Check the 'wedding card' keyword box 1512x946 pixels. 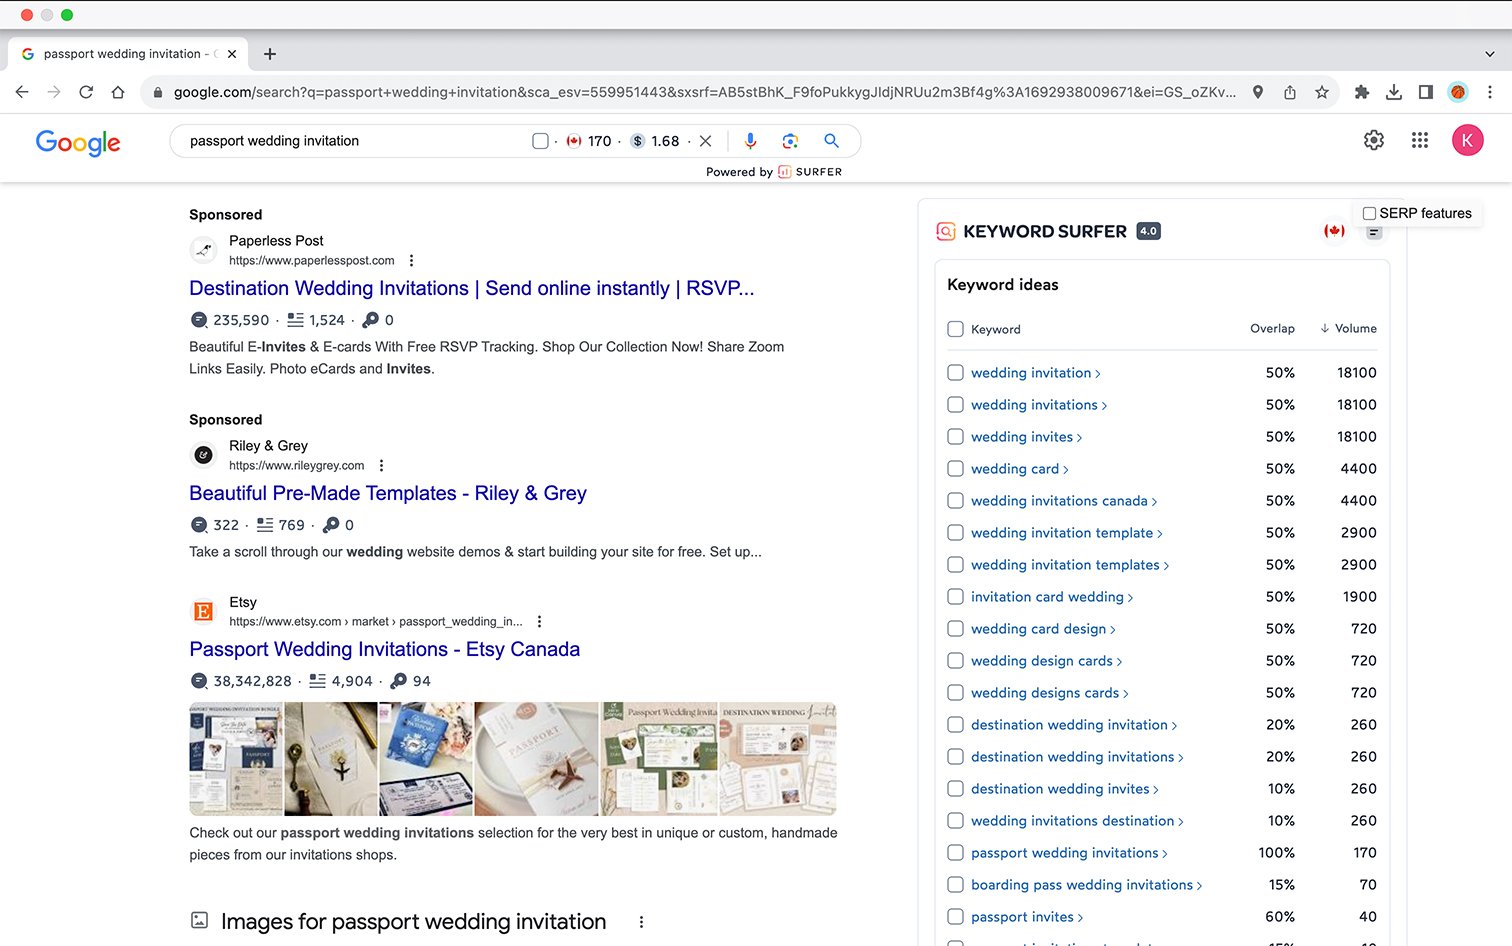click(955, 468)
